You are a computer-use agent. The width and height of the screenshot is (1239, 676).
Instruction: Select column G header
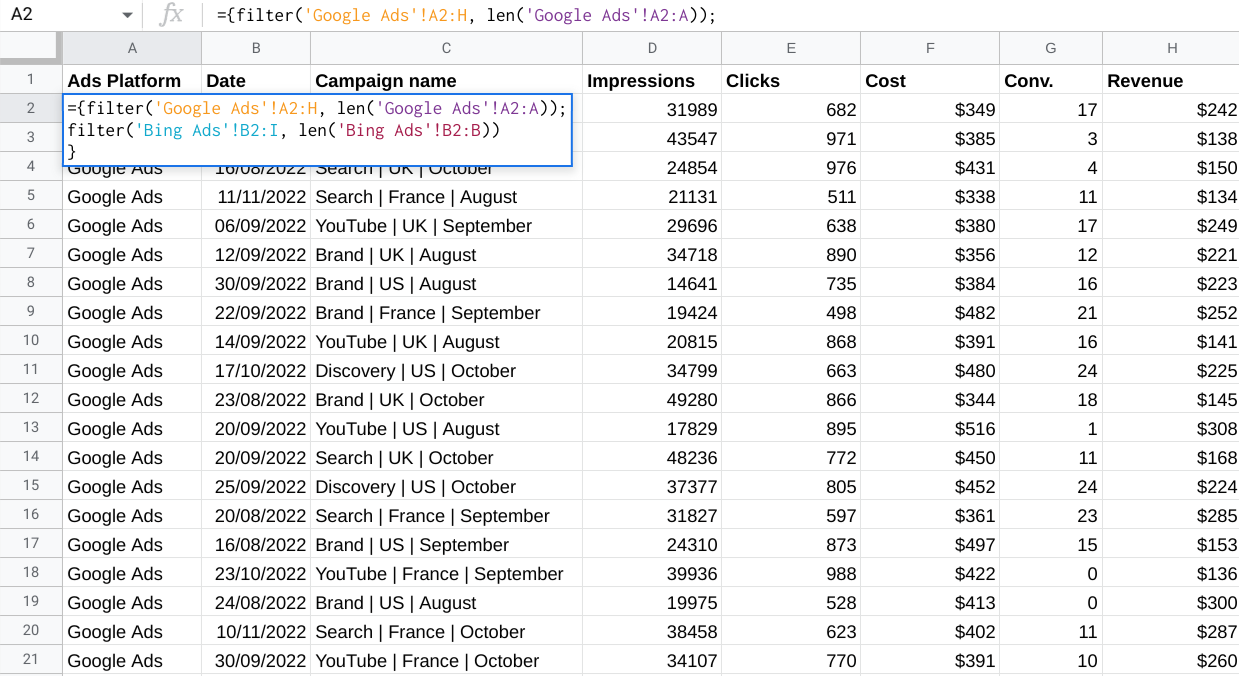(1051, 48)
